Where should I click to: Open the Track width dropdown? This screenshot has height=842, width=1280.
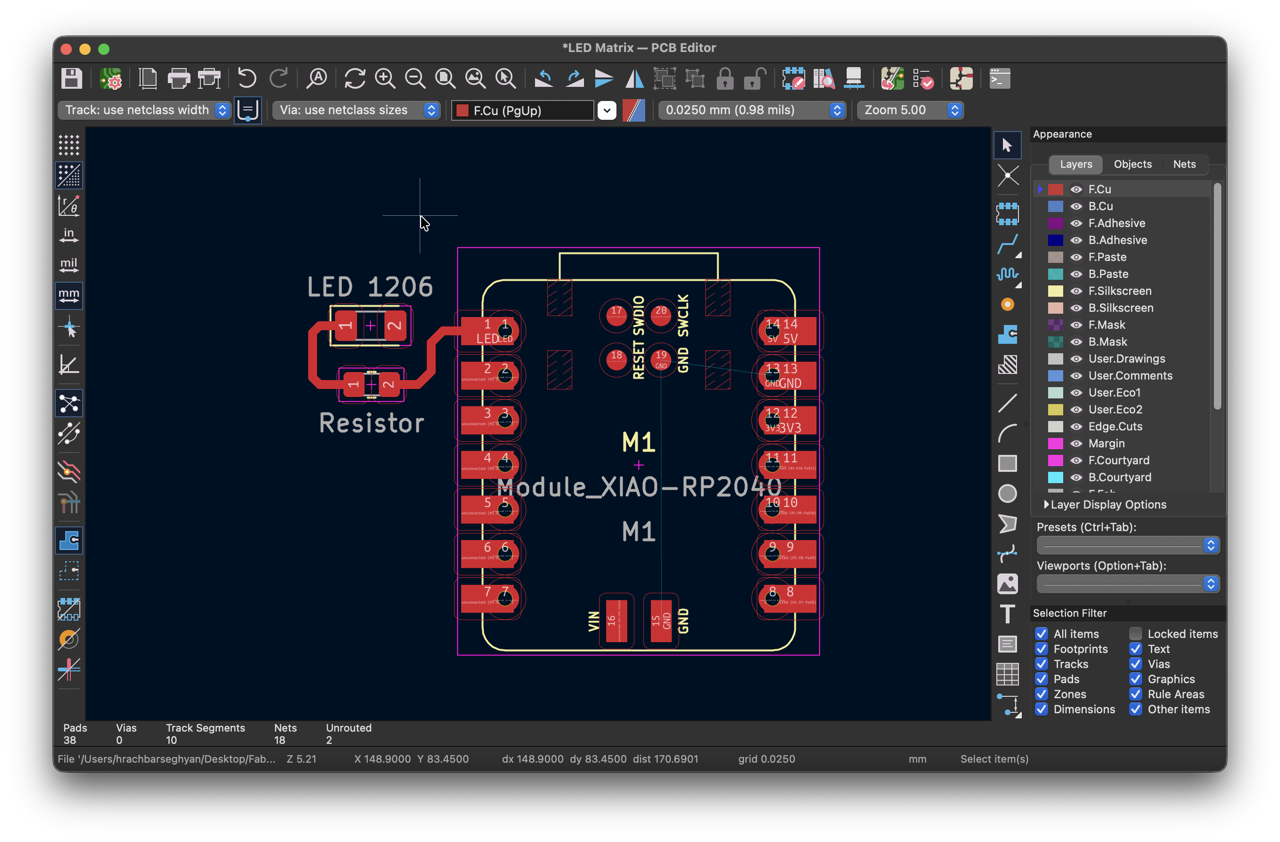(144, 110)
